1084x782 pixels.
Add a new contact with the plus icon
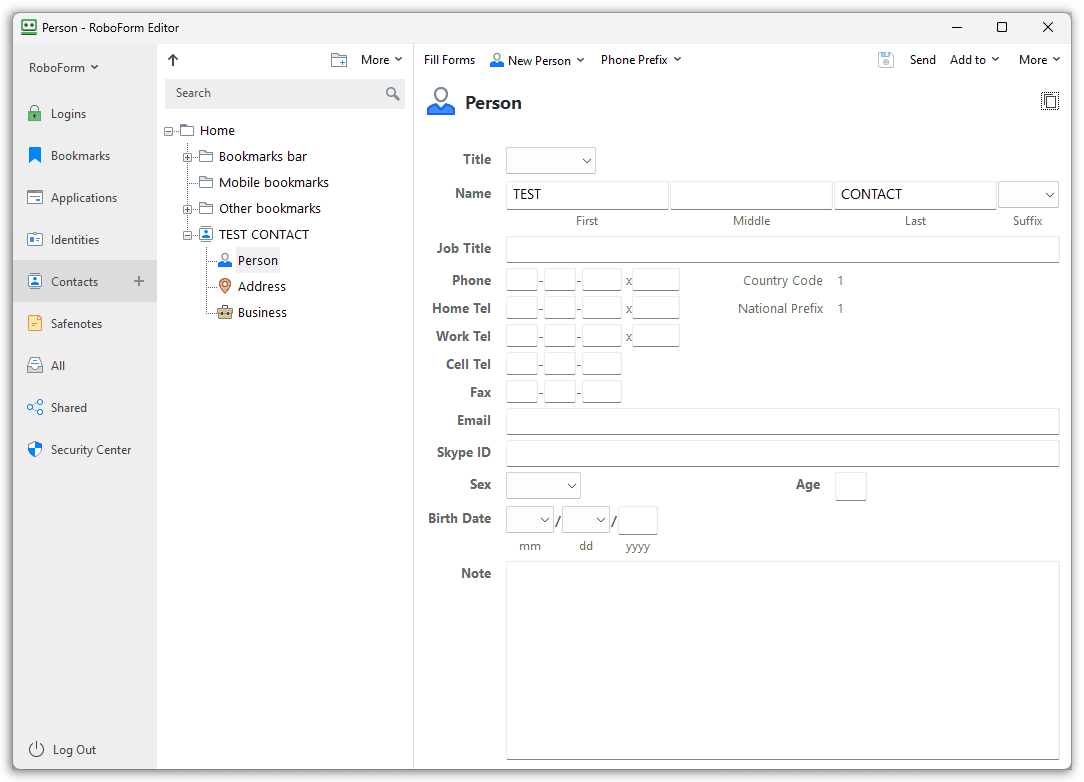pyautogui.click(x=139, y=281)
